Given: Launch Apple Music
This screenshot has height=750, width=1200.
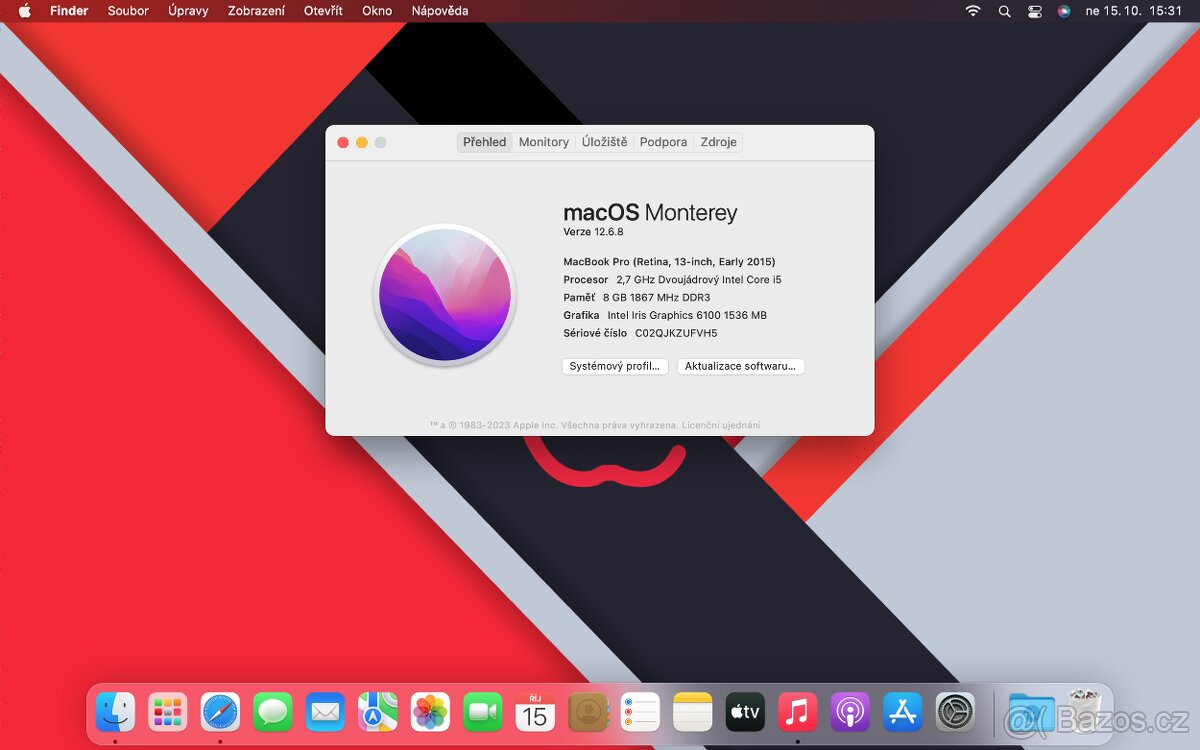Looking at the screenshot, I should pyautogui.click(x=797, y=712).
